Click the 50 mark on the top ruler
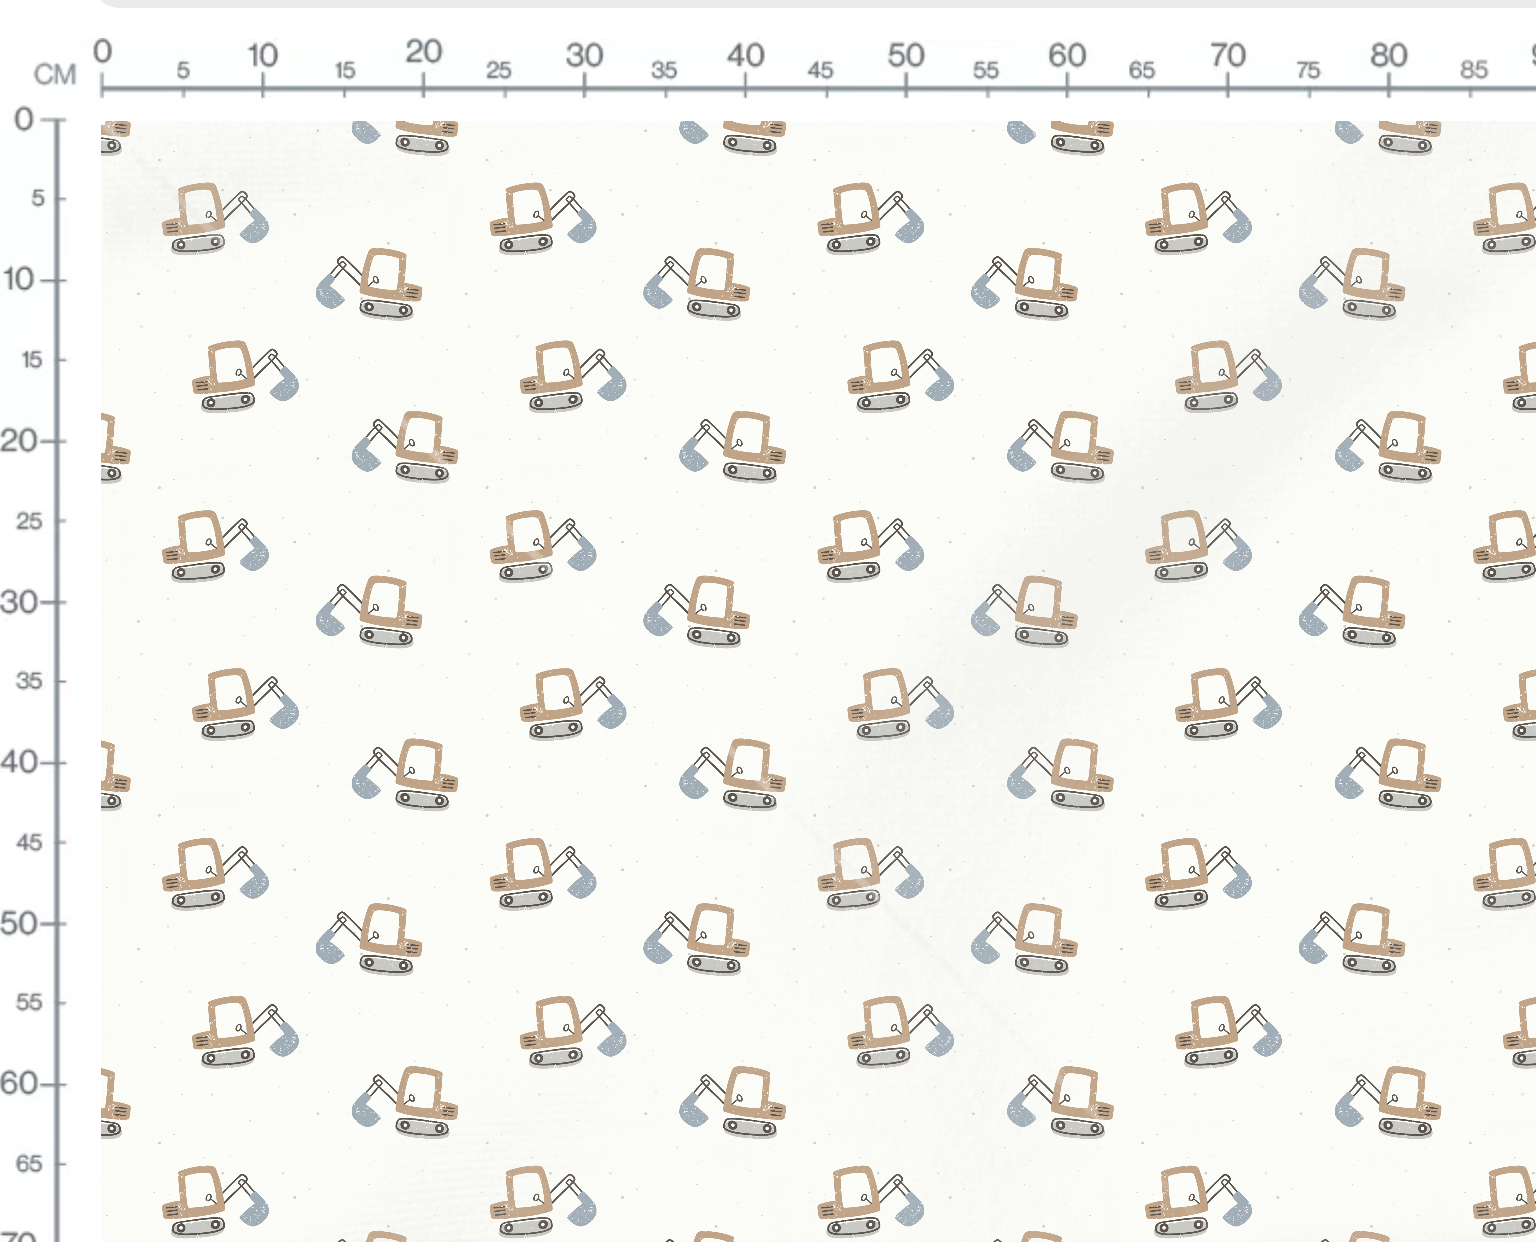Screen dimensions: 1536x1242 (906, 54)
